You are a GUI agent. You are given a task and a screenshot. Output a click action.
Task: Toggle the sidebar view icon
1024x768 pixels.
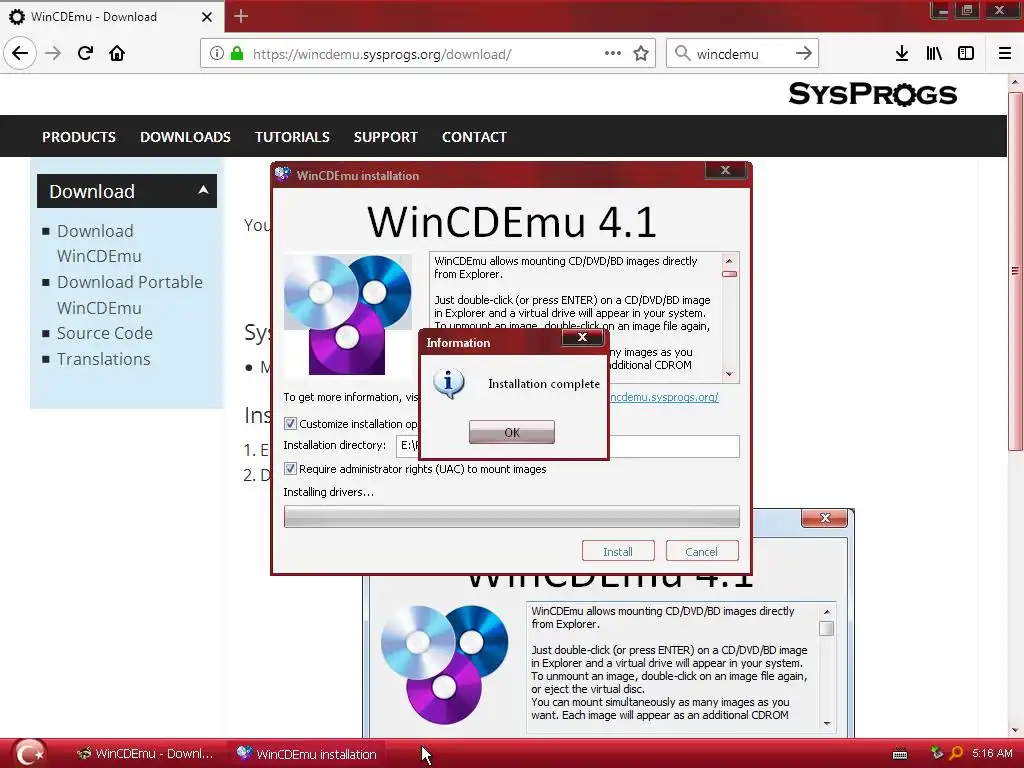pos(966,53)
